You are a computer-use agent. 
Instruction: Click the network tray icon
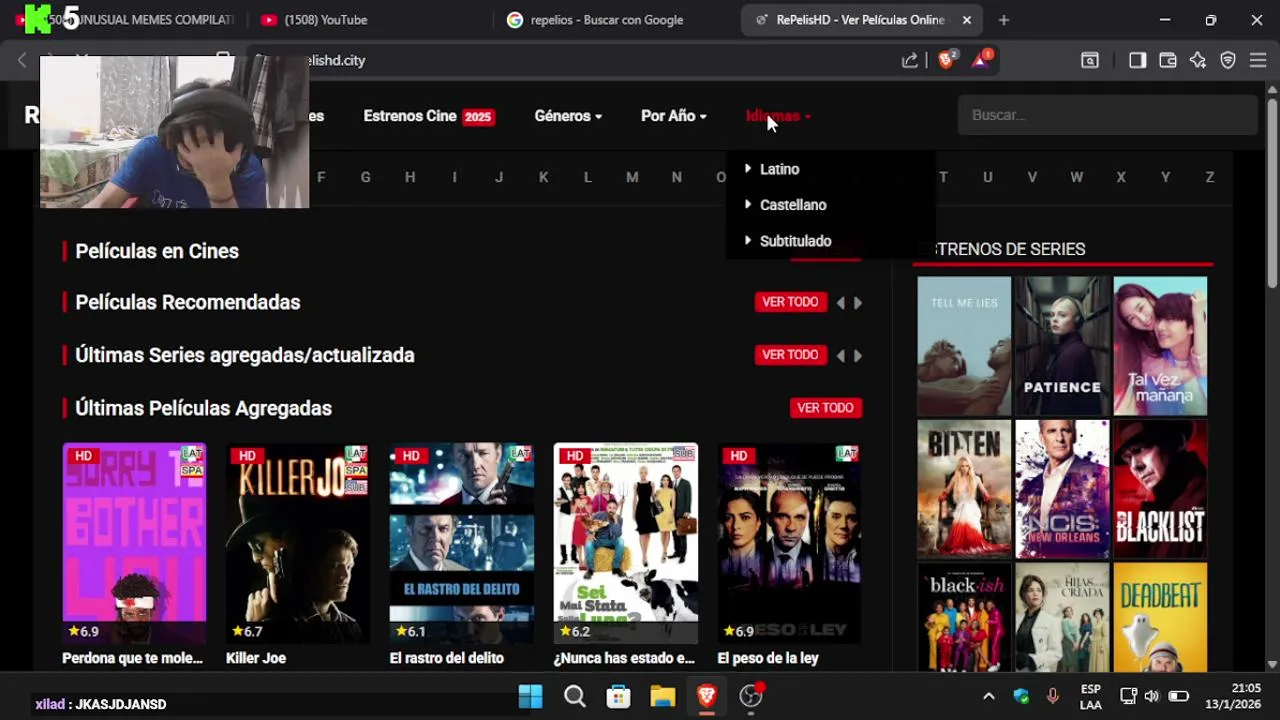coord(1128,697)
